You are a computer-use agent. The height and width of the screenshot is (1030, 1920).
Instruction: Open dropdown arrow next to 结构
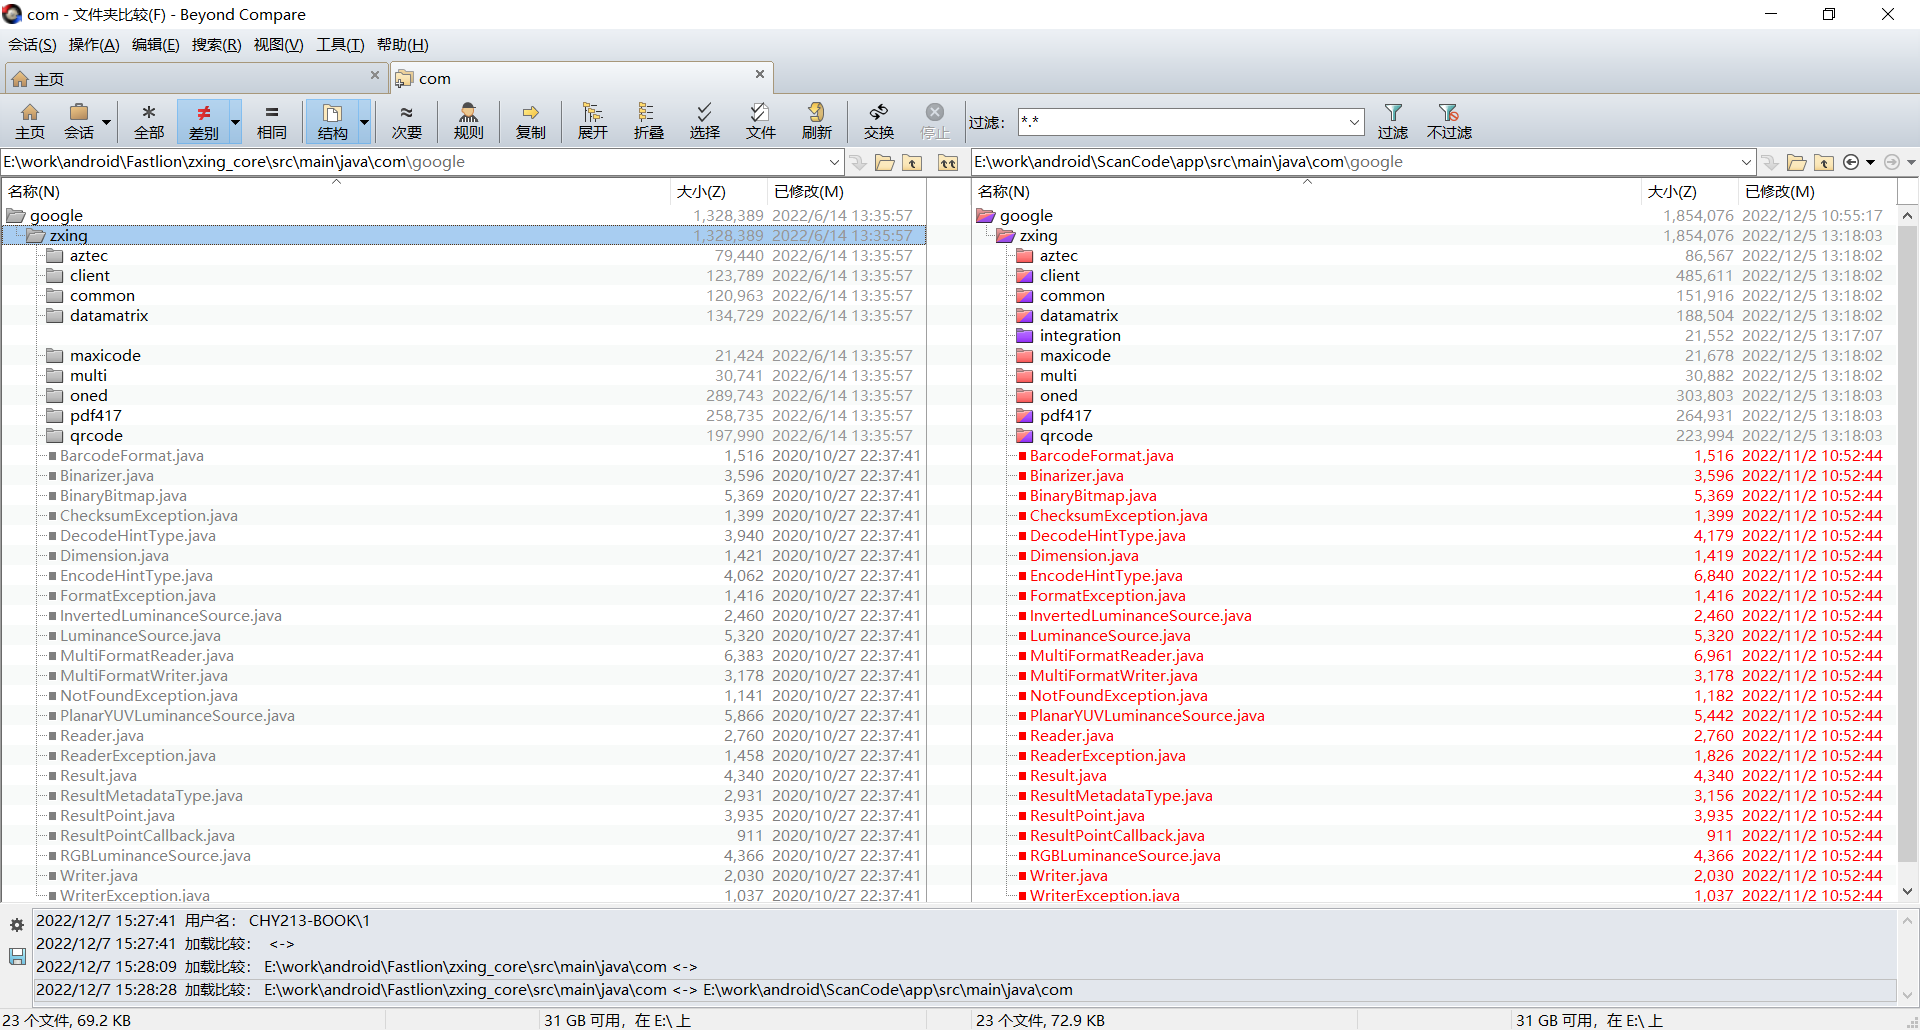click(x=364, y=122)
